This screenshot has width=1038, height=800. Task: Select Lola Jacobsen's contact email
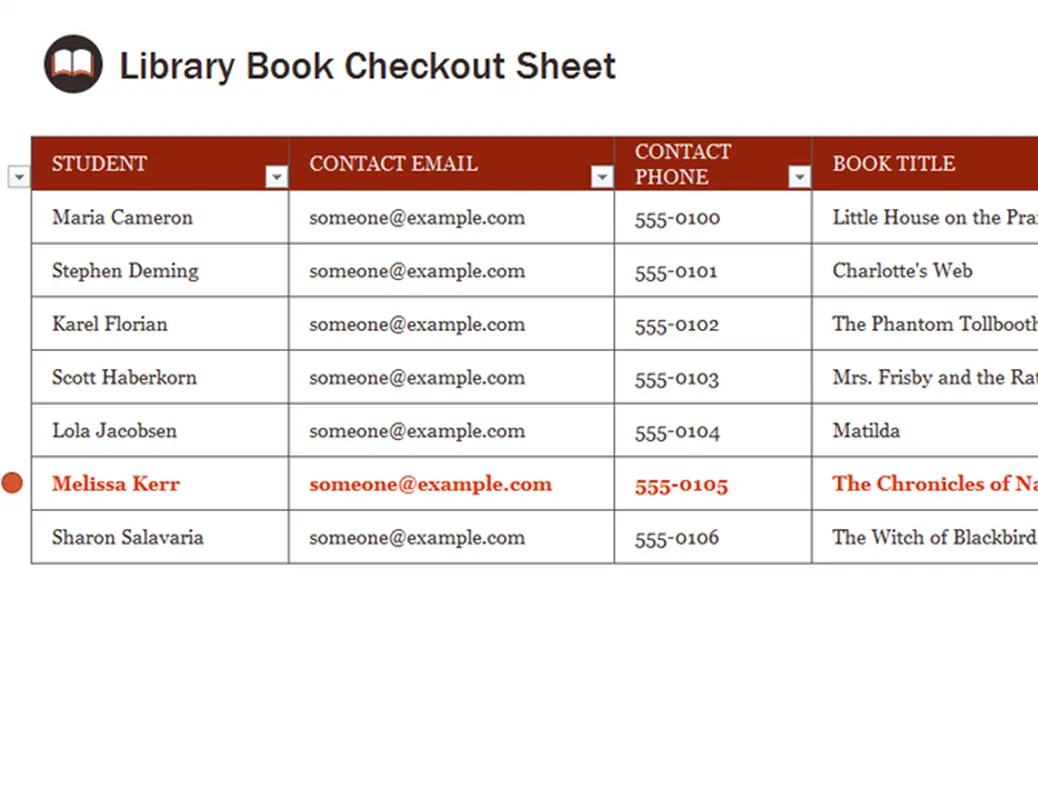pyautogui.click(x=416, y=430)
